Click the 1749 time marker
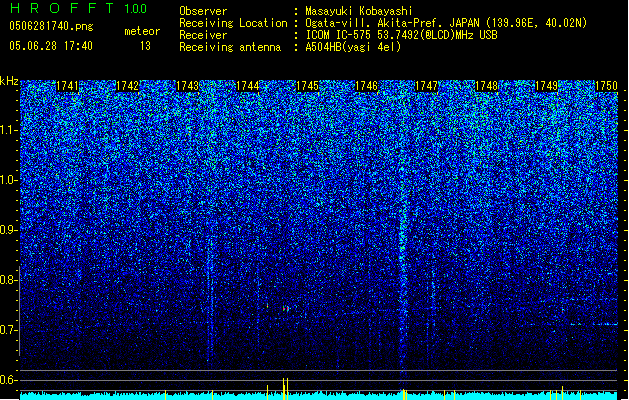Viewport: 629px width, 400px height. [546, 86]
